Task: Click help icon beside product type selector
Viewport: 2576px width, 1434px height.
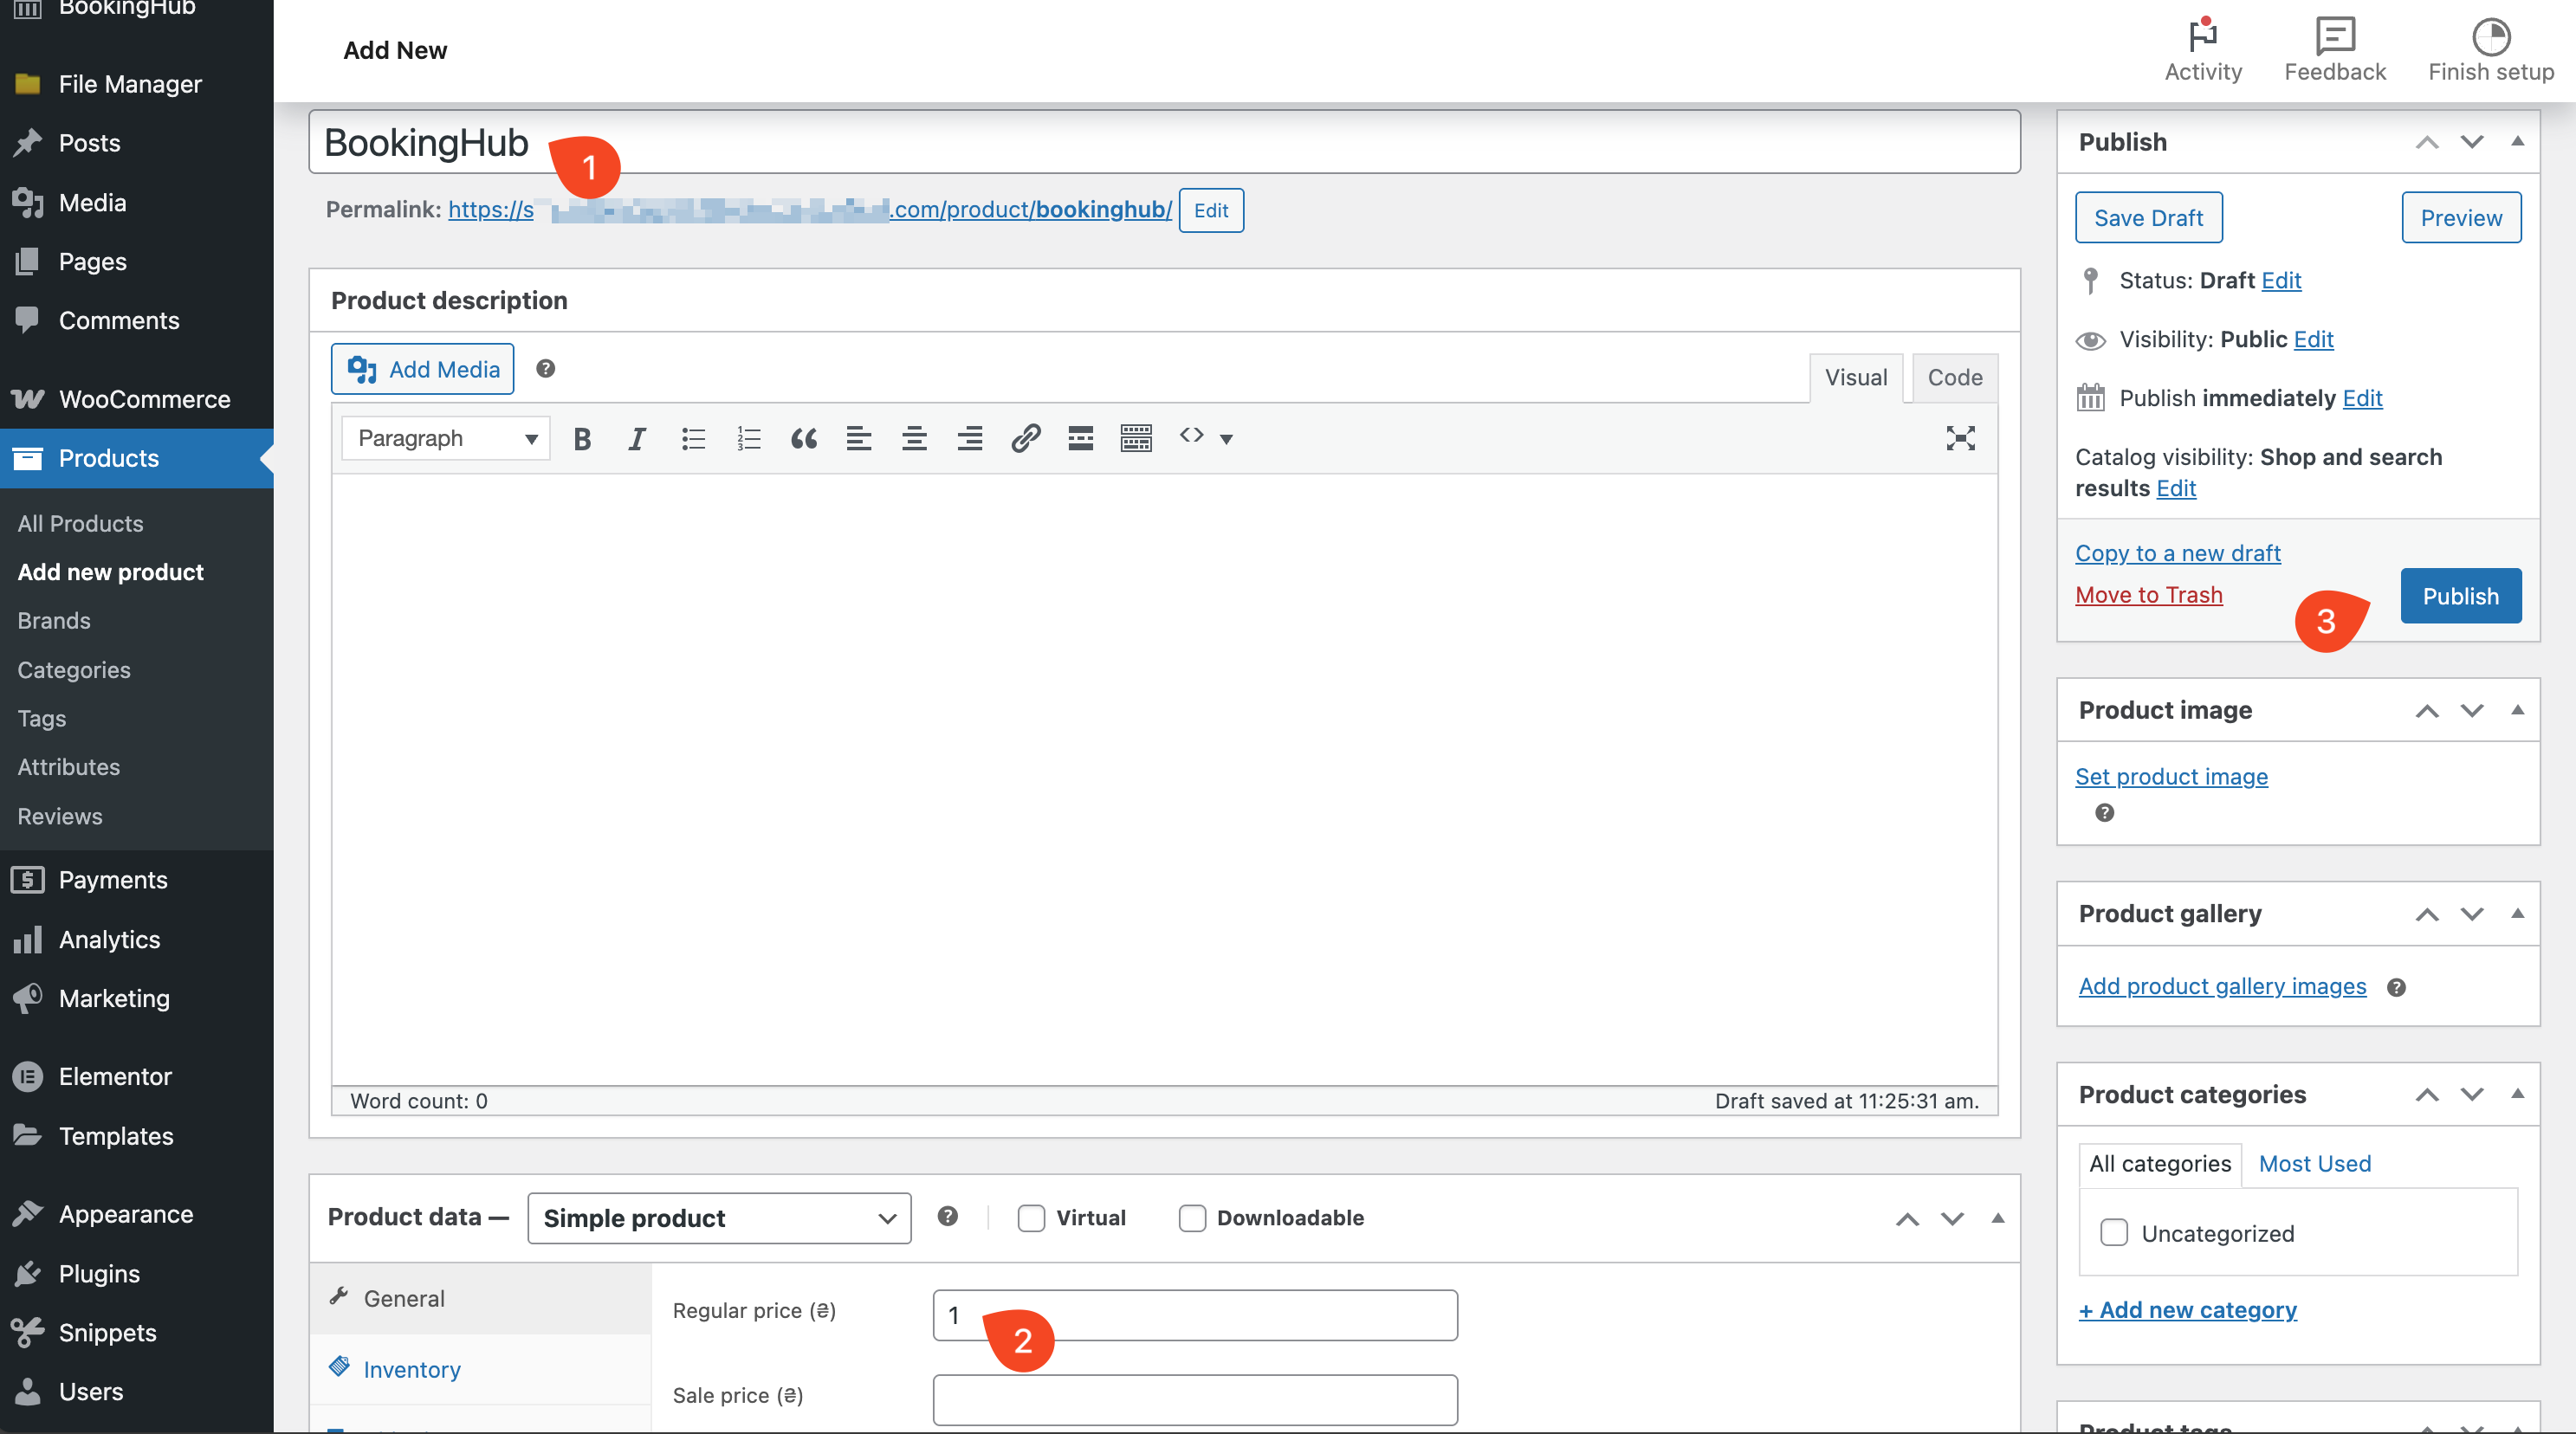Action: pyautogui.click(x=947, y=1216)
